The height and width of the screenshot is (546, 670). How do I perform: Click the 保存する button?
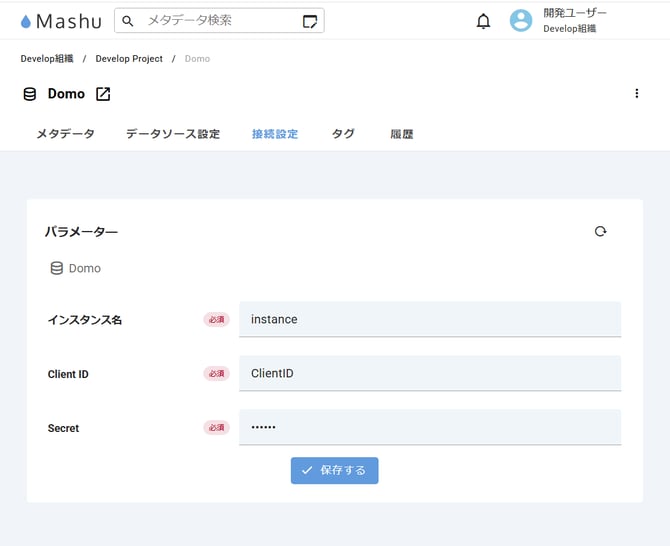pyautogui.click(x=334, y=470)
